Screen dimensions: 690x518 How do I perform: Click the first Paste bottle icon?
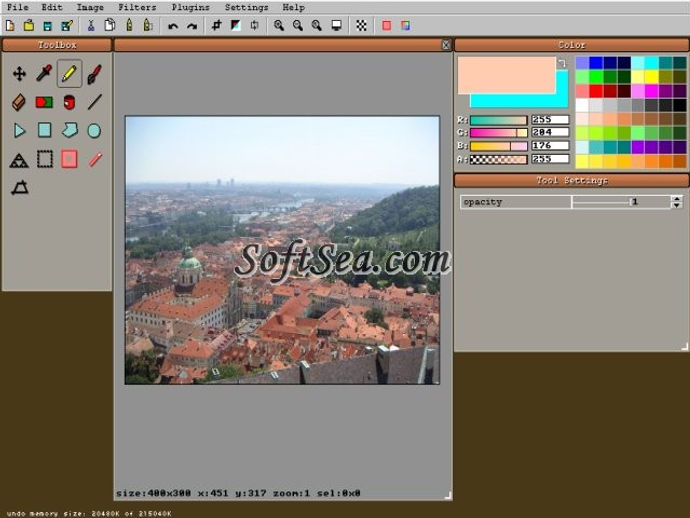[129, 25]
